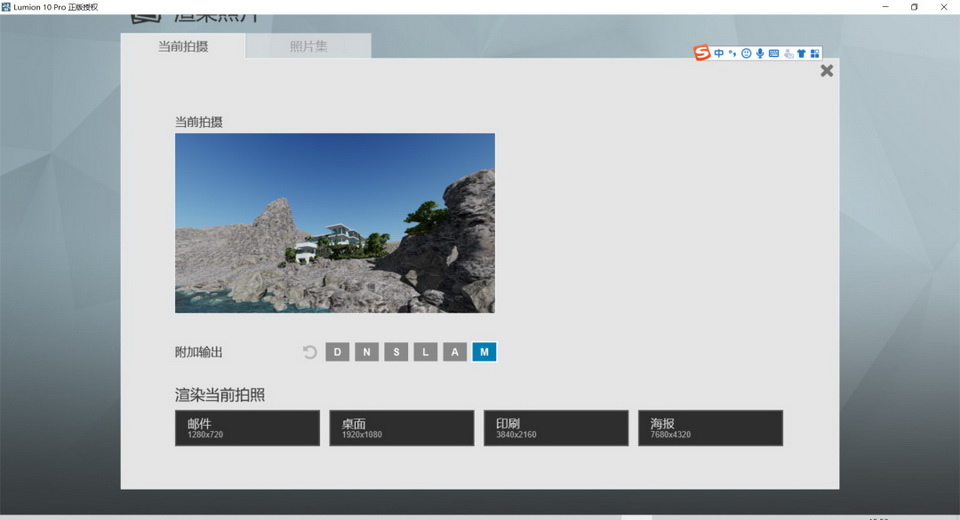Toggle the D depth map output
960x520 pixels.
337,352
